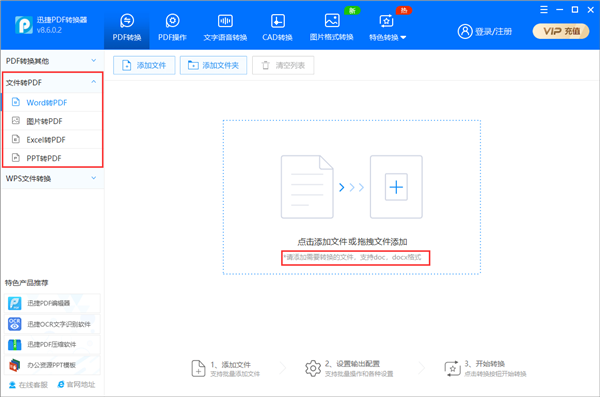
Task: Click the 特色产品推荐 heading
Action: point(26,283)
